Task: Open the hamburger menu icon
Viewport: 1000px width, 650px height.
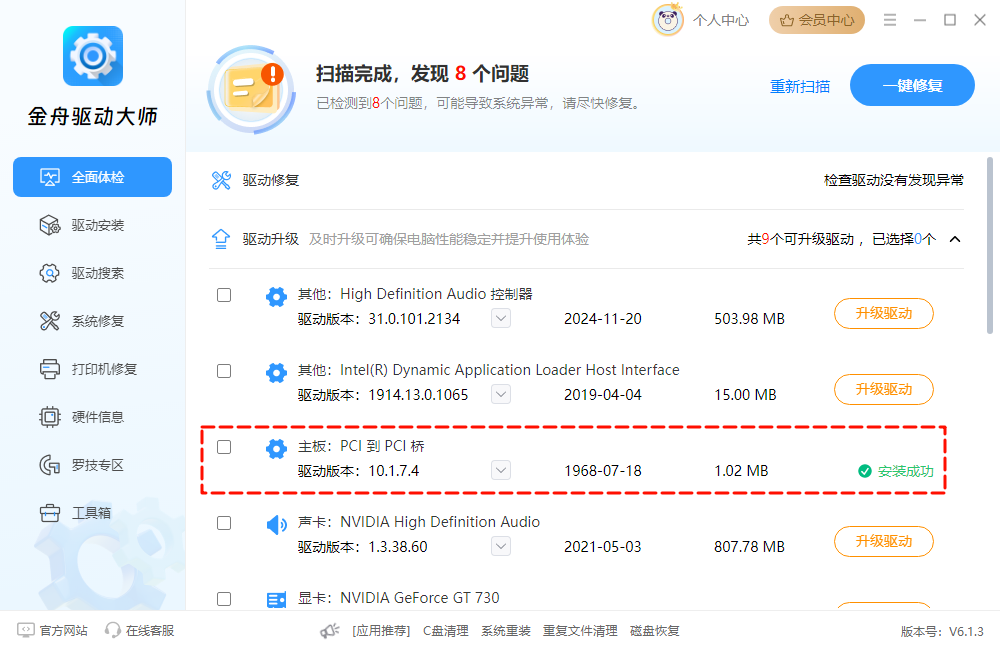Action: pos(890,20)
